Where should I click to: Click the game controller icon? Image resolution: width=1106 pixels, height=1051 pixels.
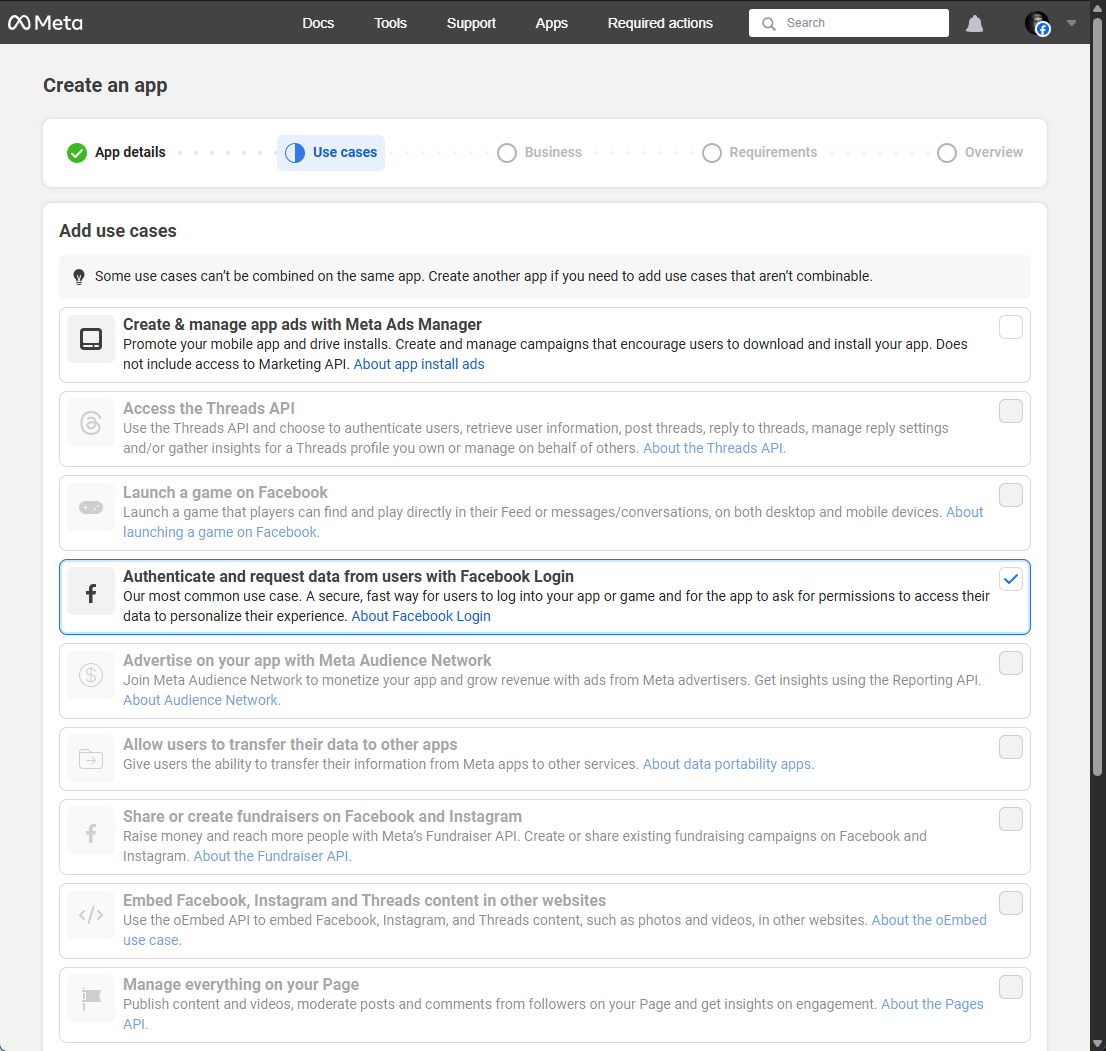point(91,507)
